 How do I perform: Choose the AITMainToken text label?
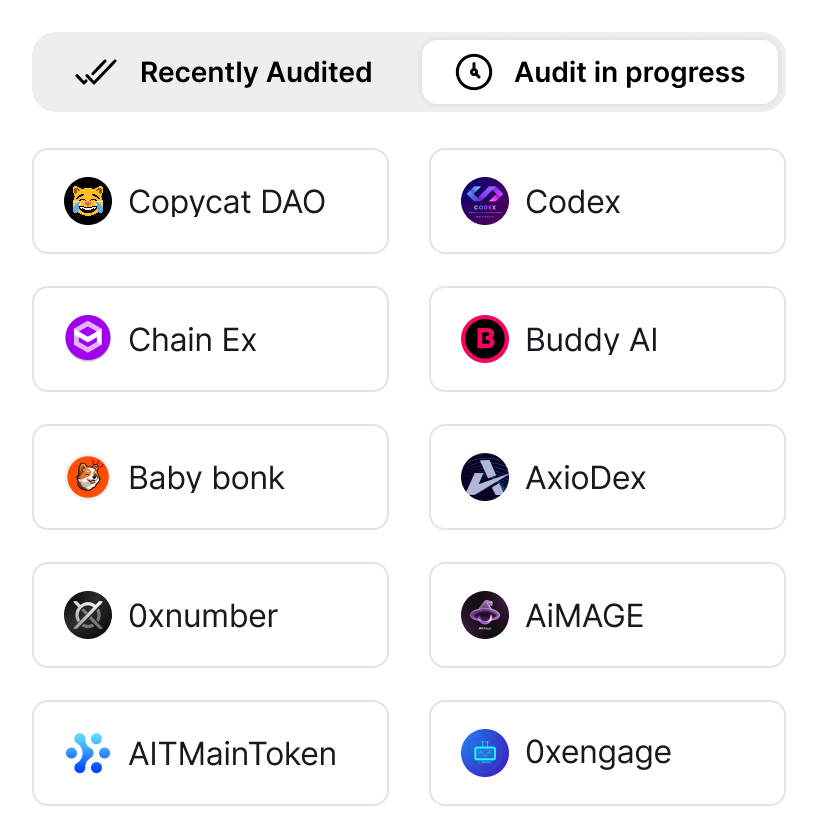(233, 754)
